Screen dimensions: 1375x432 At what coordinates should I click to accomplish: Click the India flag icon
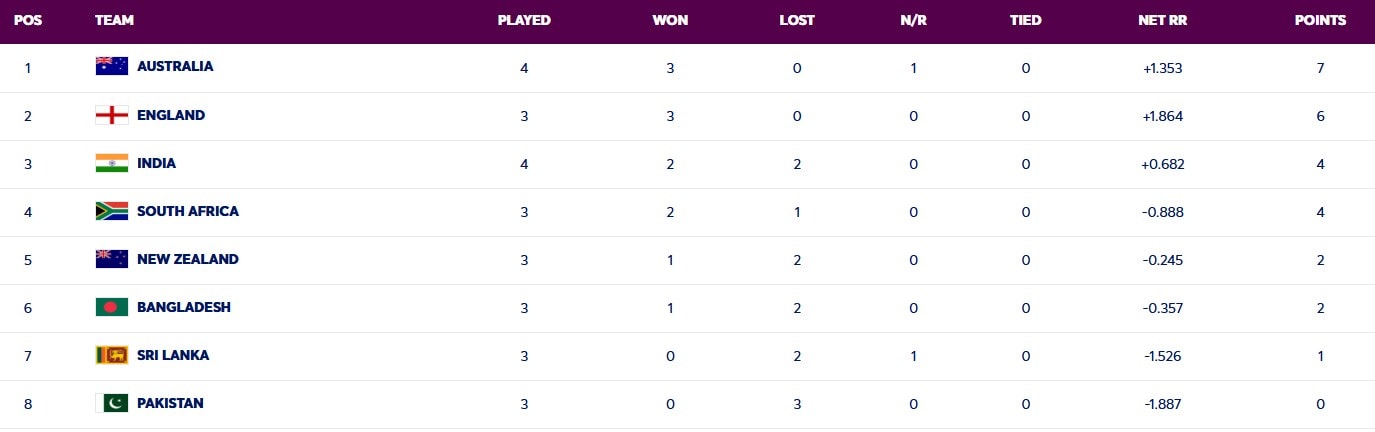click(x=111, y=163)
